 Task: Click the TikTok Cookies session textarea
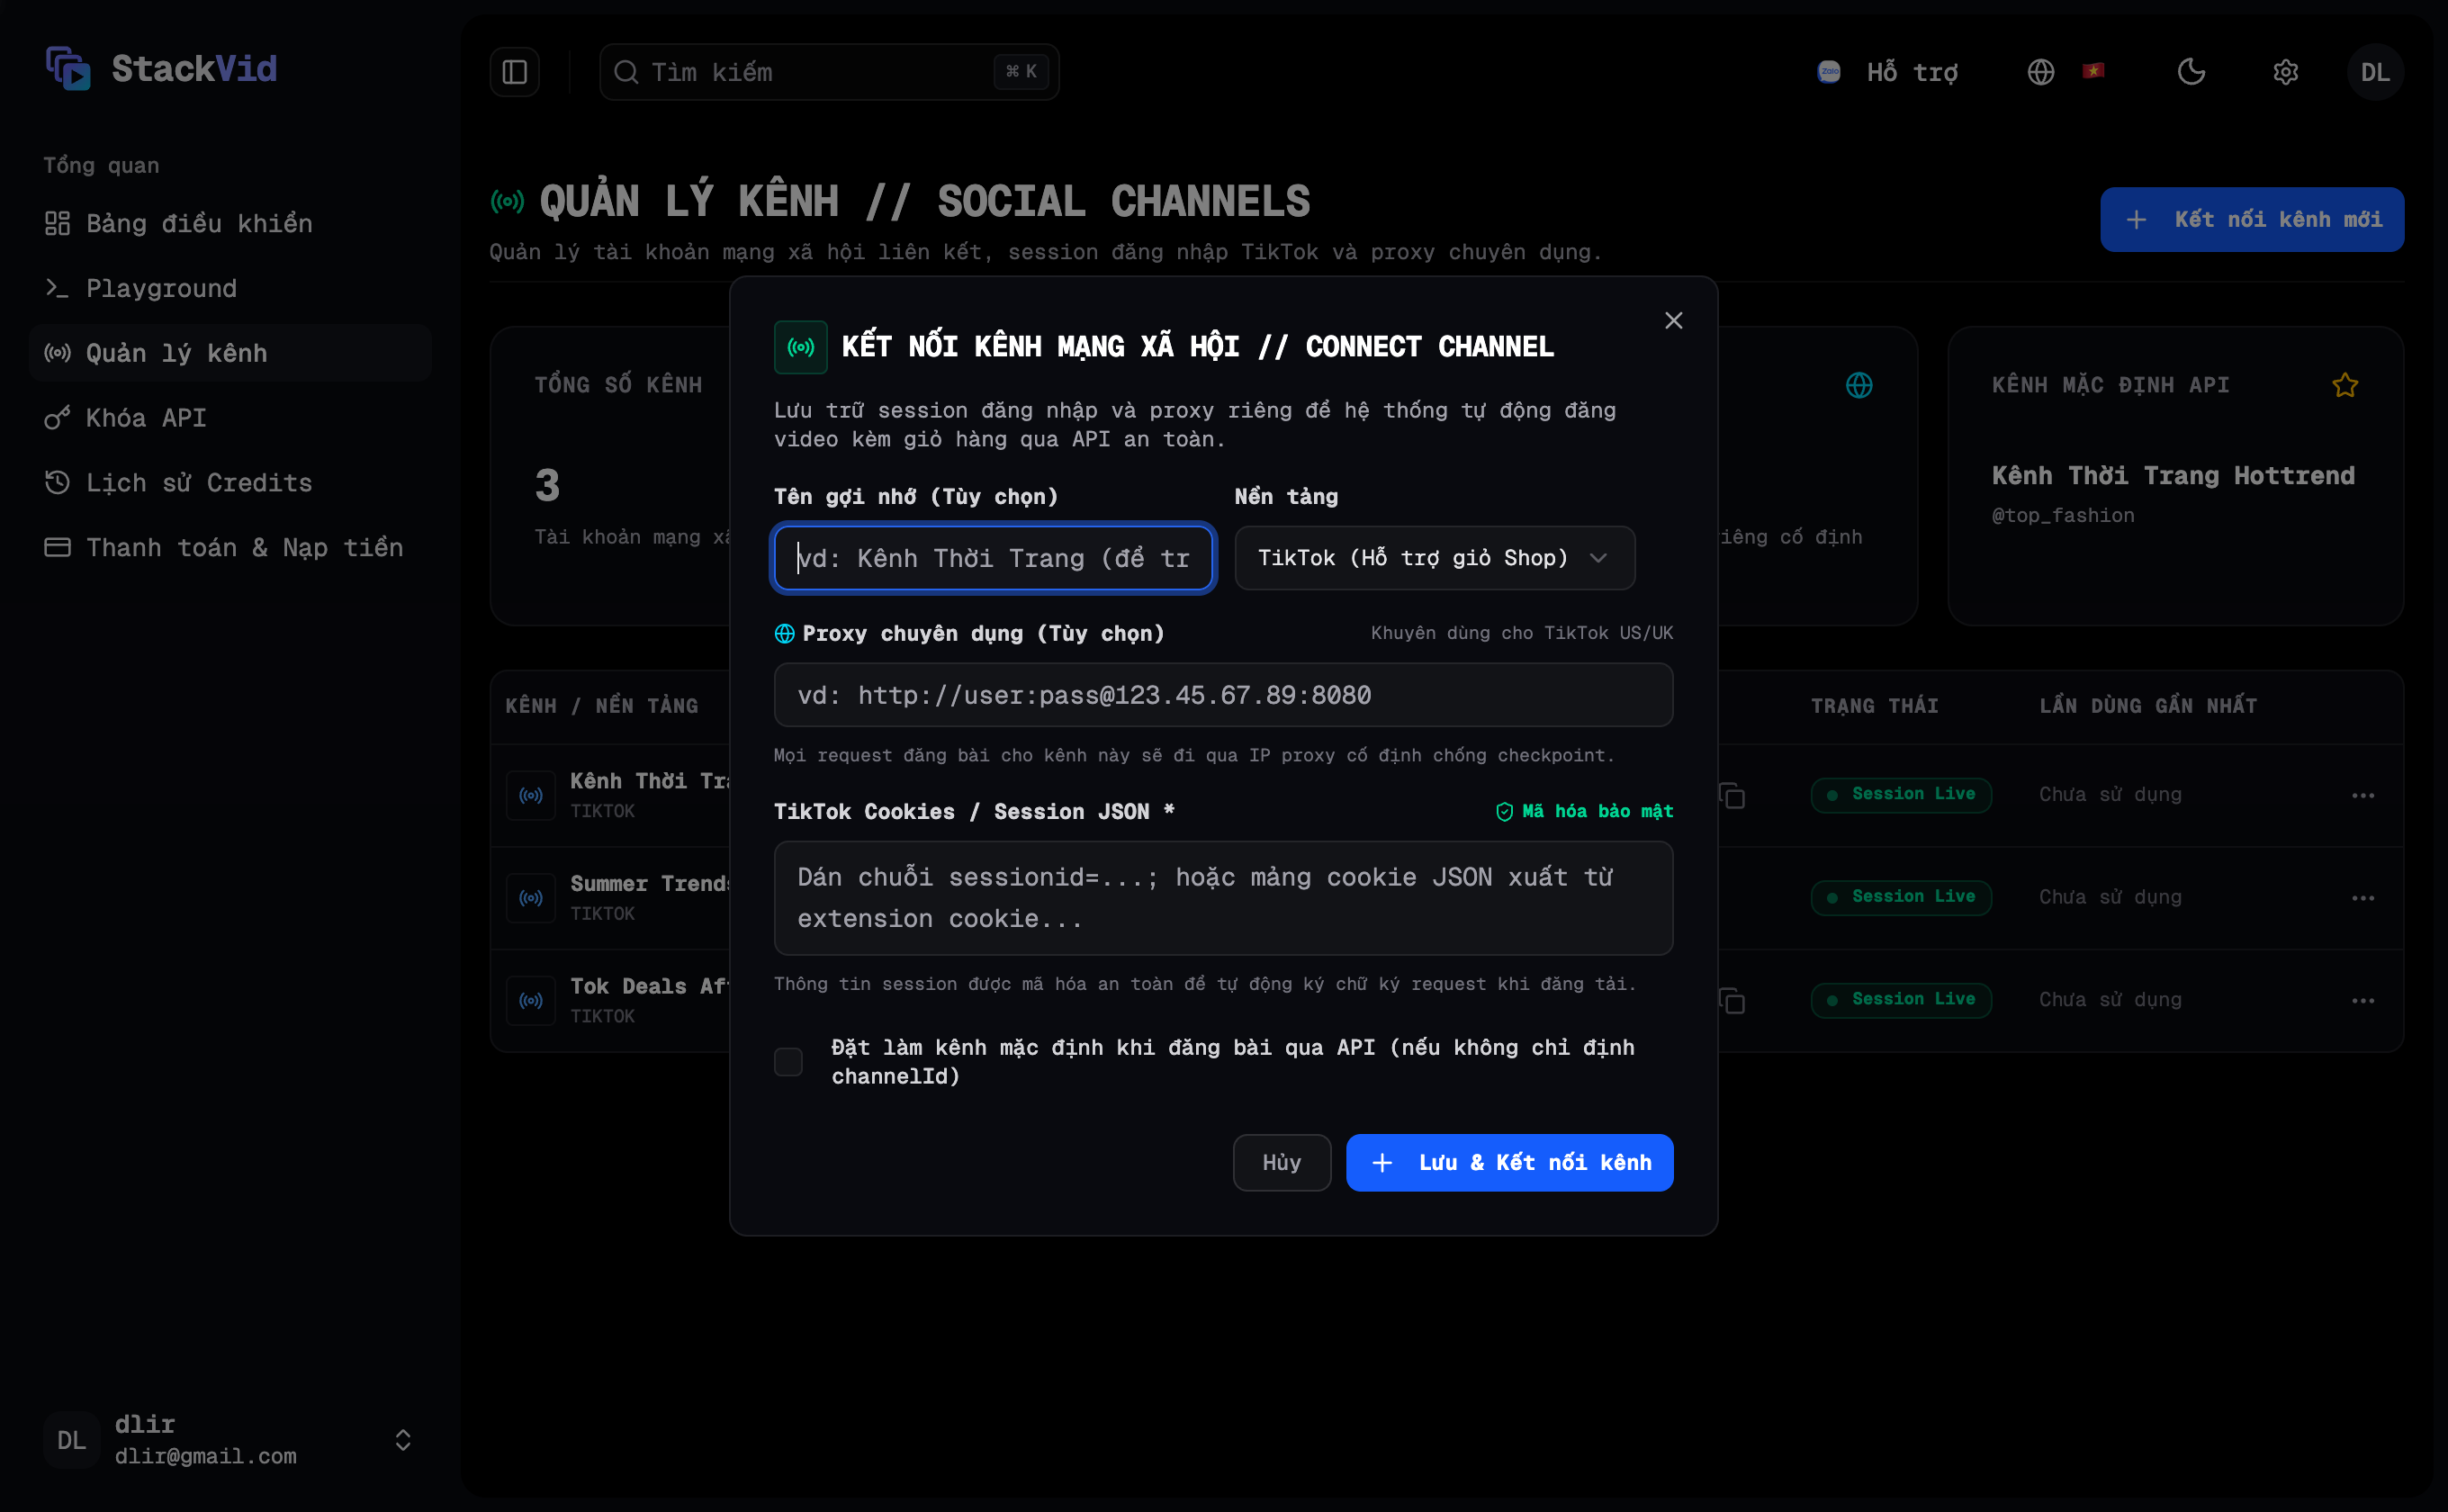click(1223, 898)
